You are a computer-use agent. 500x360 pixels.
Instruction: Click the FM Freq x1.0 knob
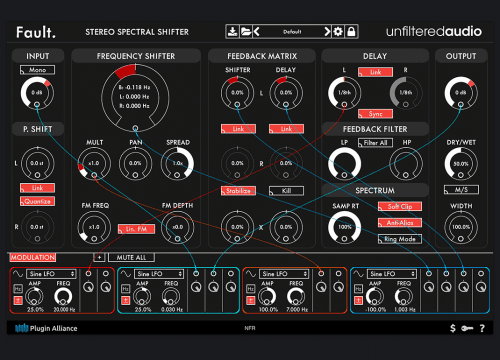coord(94,227)
